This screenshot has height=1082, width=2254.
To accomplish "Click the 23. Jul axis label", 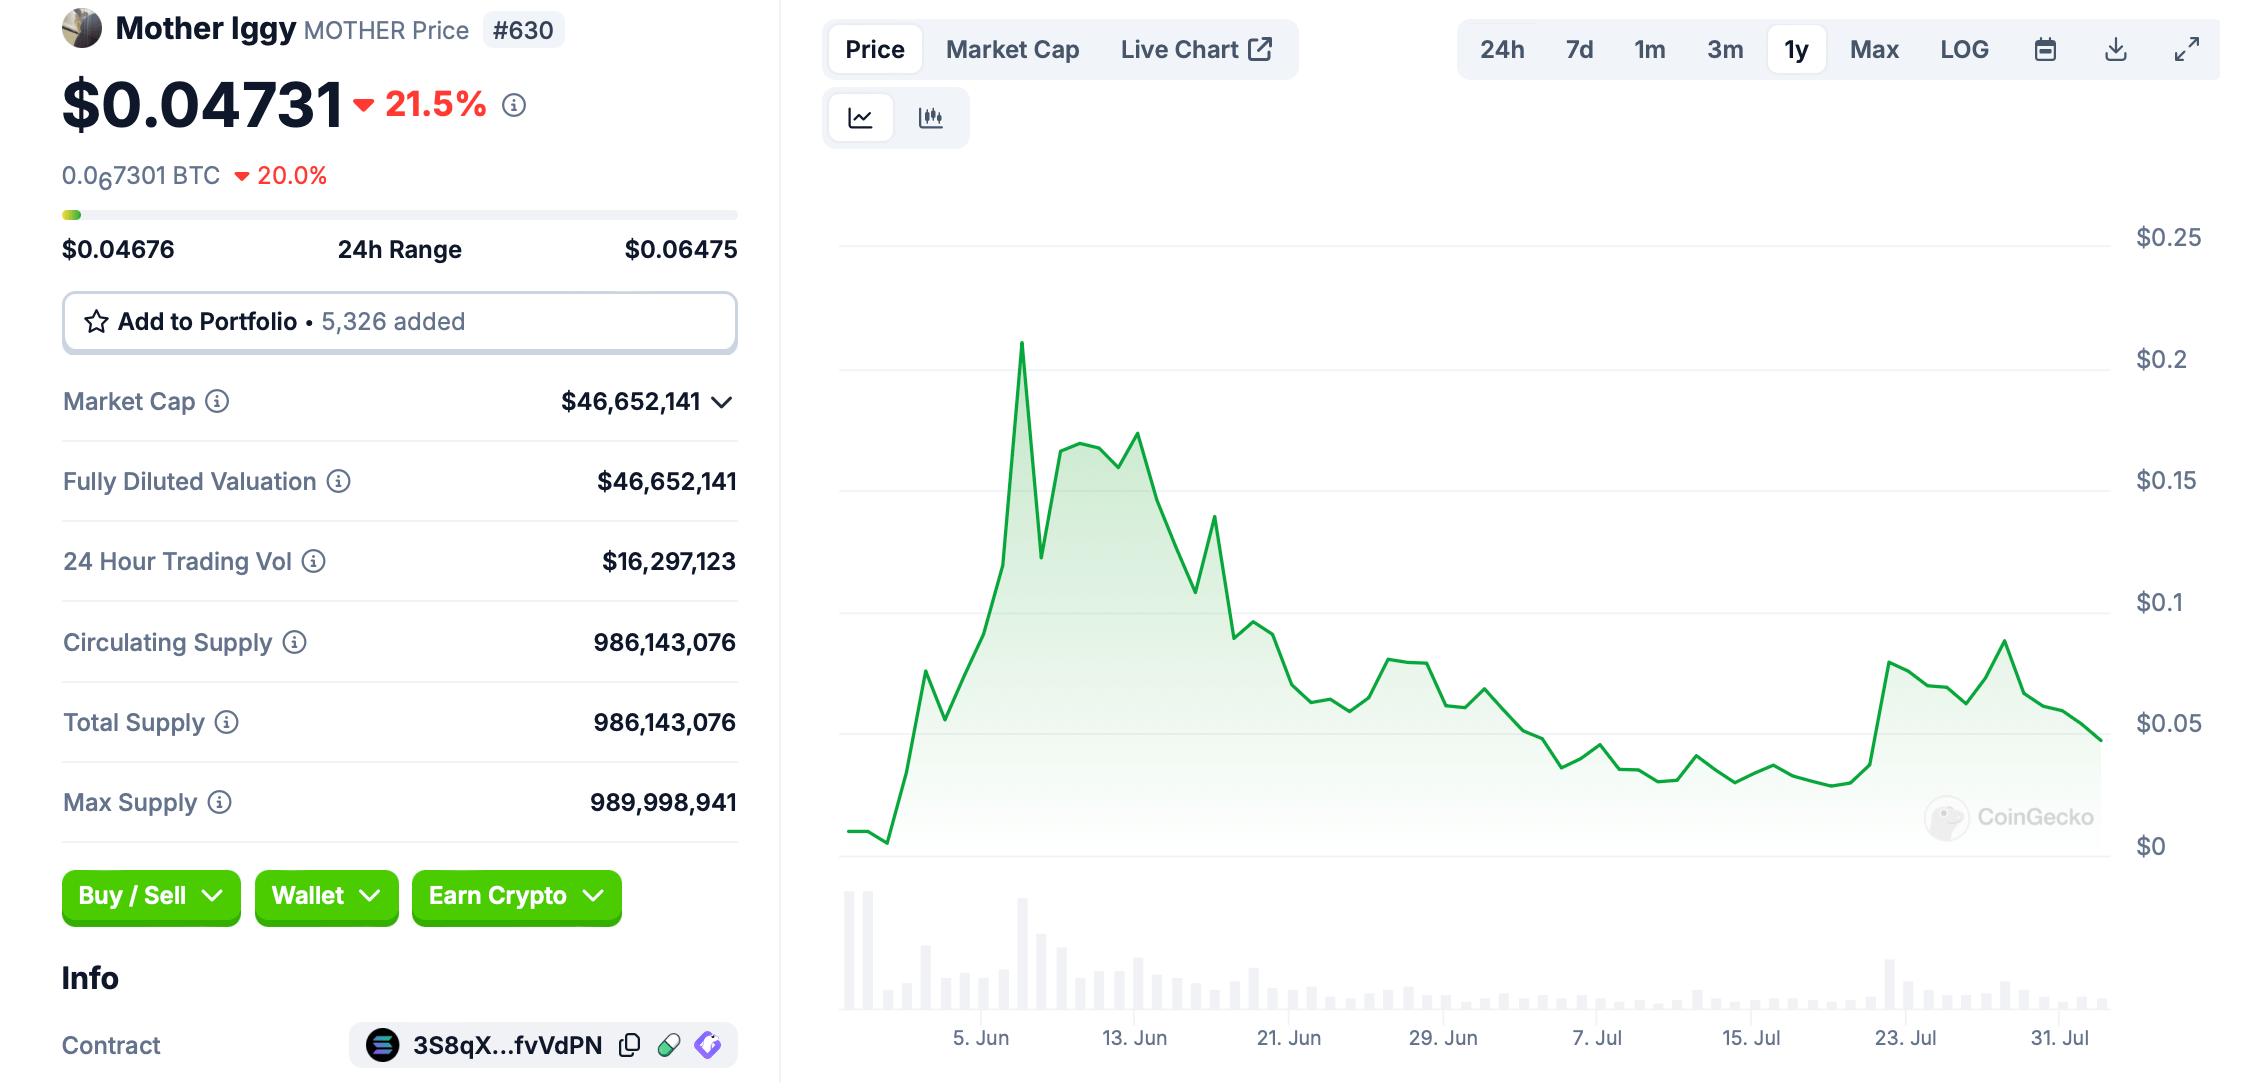I will point(1905,1038).
